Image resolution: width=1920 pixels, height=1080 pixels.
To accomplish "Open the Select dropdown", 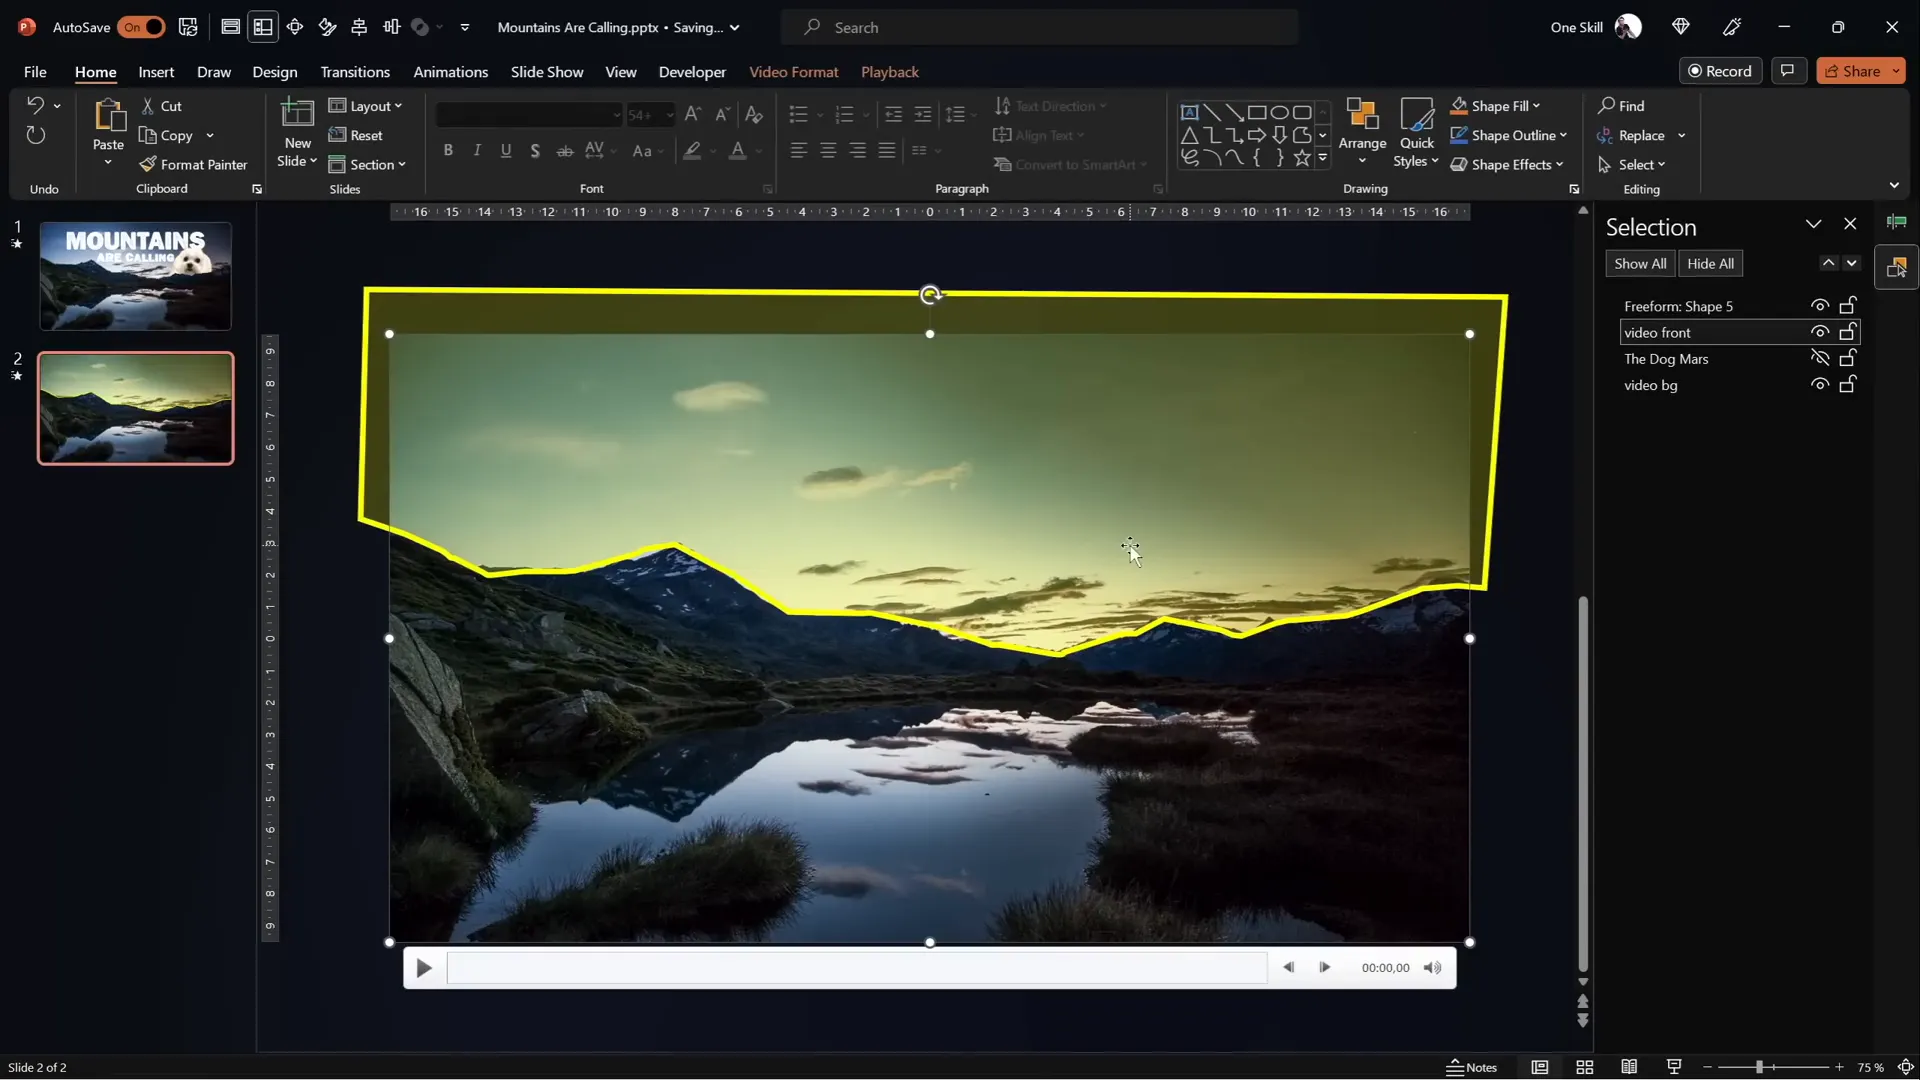I will coord(1632,164).
